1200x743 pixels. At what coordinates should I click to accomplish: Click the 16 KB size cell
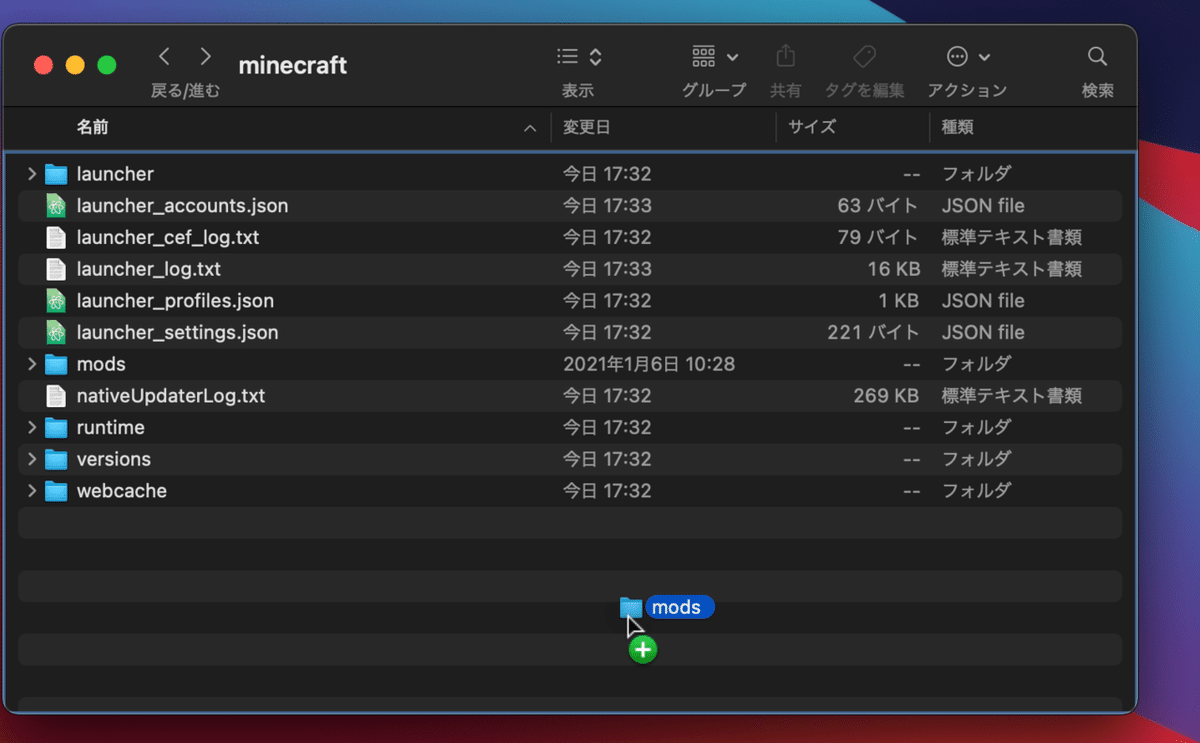(x=893, y=269)
